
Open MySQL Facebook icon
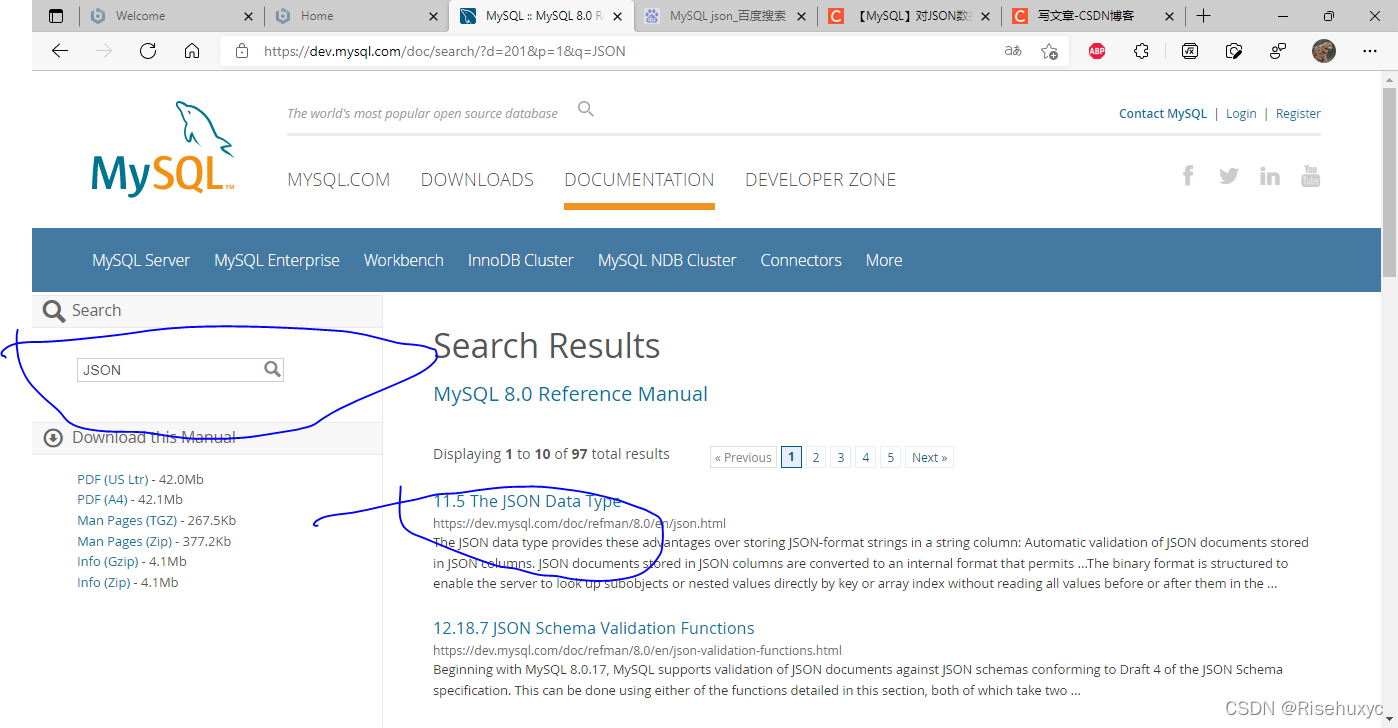[1188, 176]
